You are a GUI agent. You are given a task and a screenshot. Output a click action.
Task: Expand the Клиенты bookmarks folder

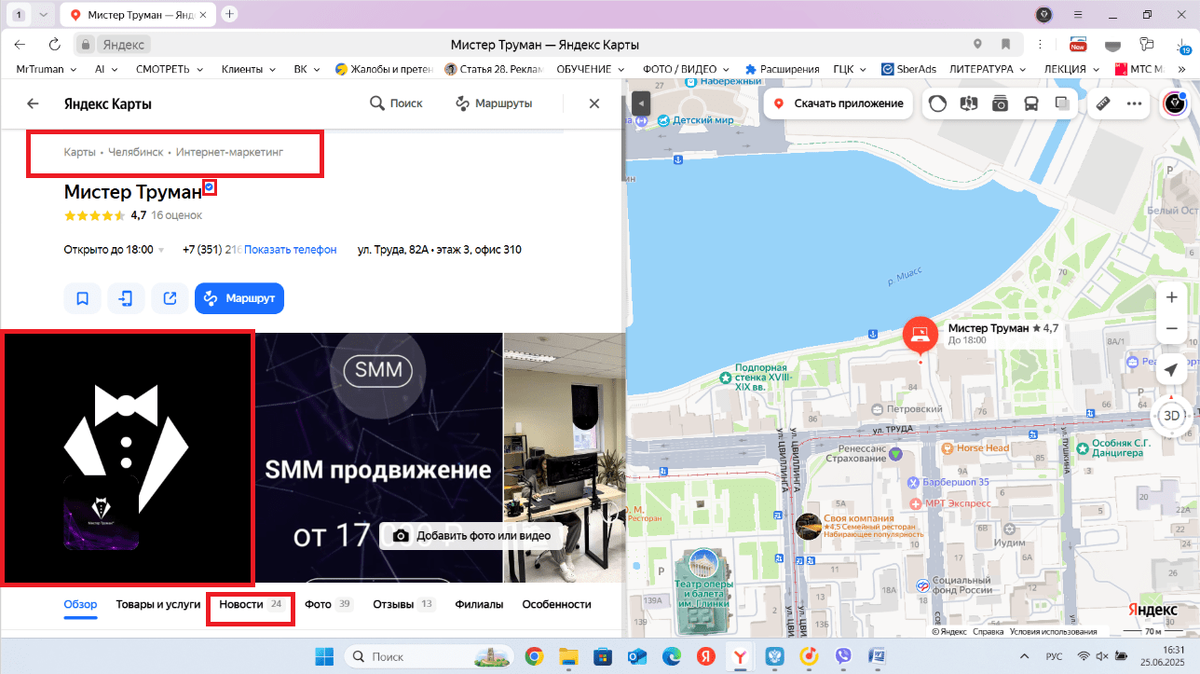249,69
